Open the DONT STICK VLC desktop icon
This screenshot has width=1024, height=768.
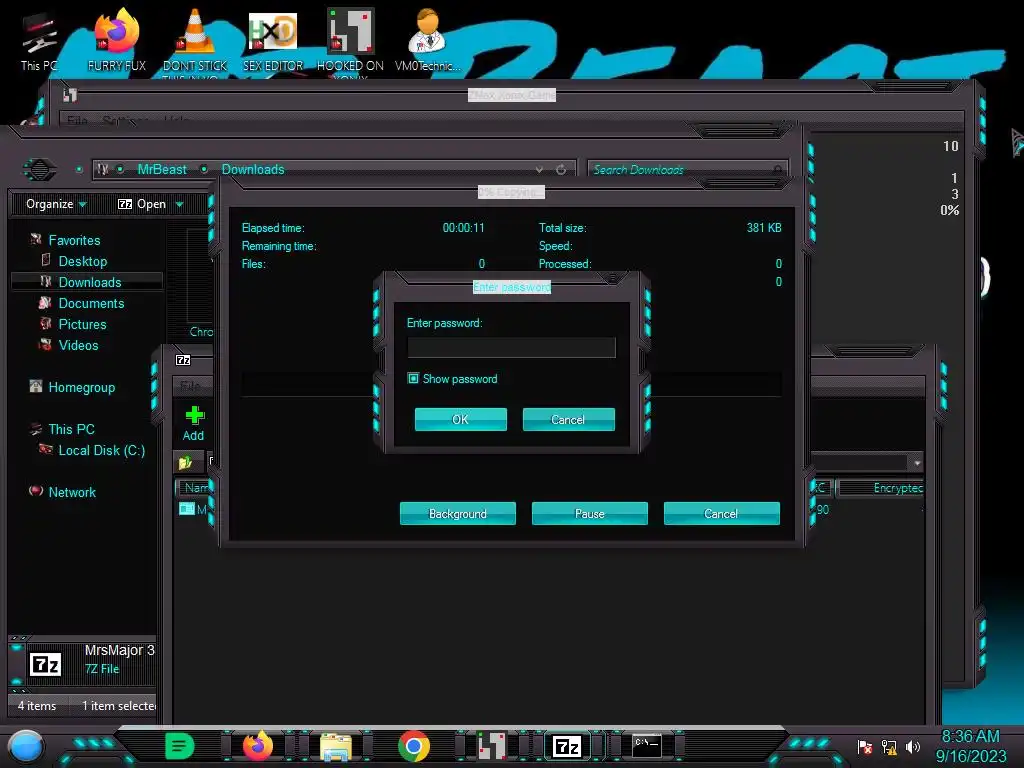195,40
